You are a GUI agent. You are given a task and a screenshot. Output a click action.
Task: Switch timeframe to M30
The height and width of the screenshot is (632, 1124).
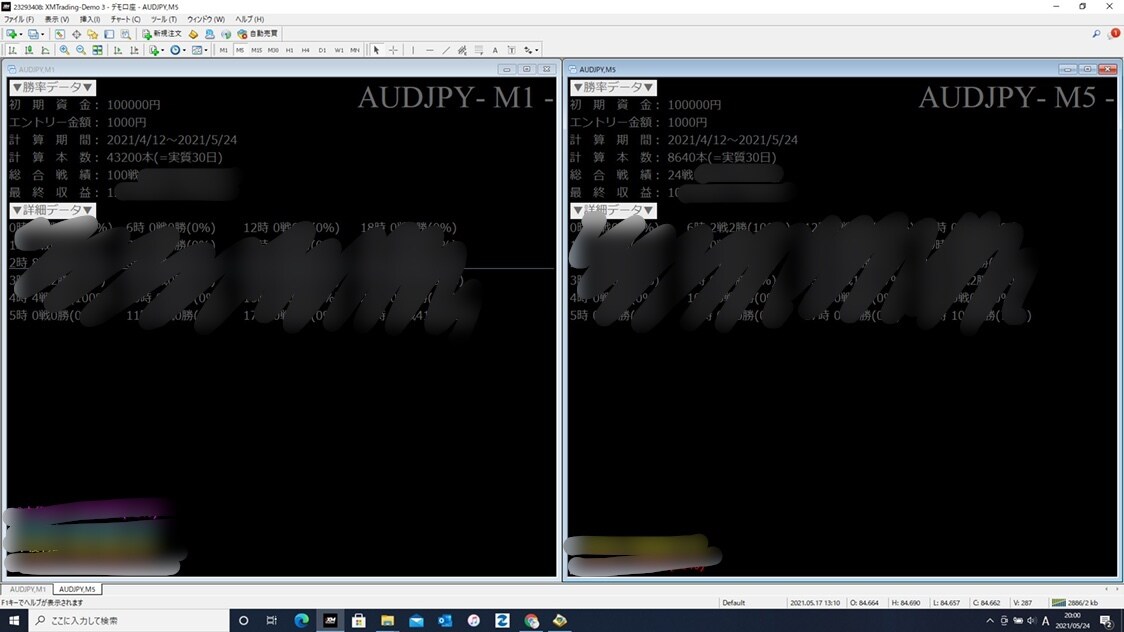(x=273, y=50)
